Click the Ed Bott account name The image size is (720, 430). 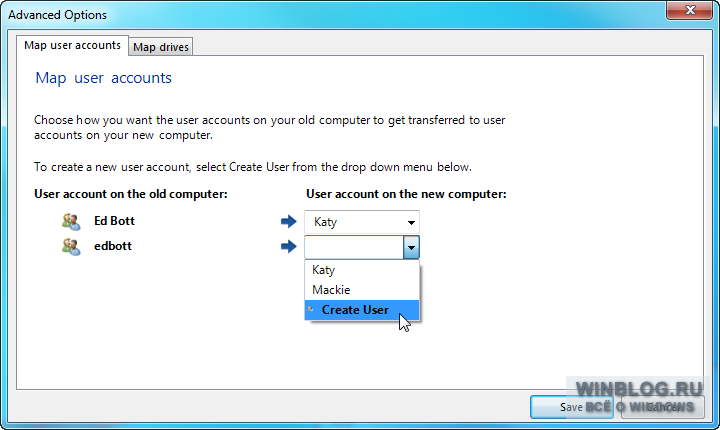point(114,221)
